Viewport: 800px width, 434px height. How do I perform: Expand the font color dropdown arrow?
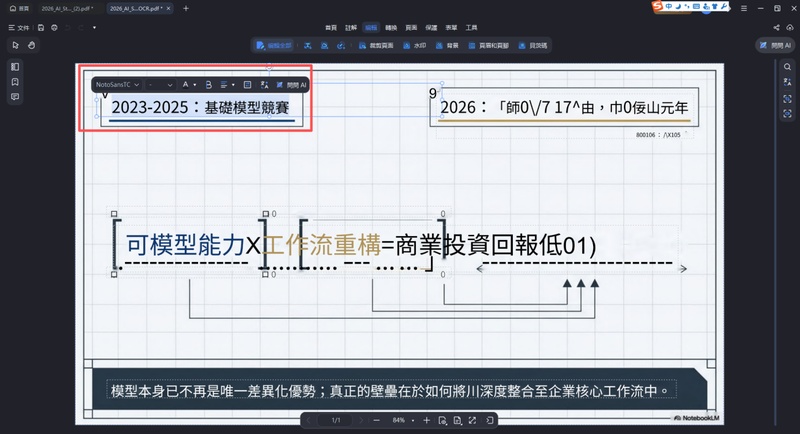click(x=195, y=85)
